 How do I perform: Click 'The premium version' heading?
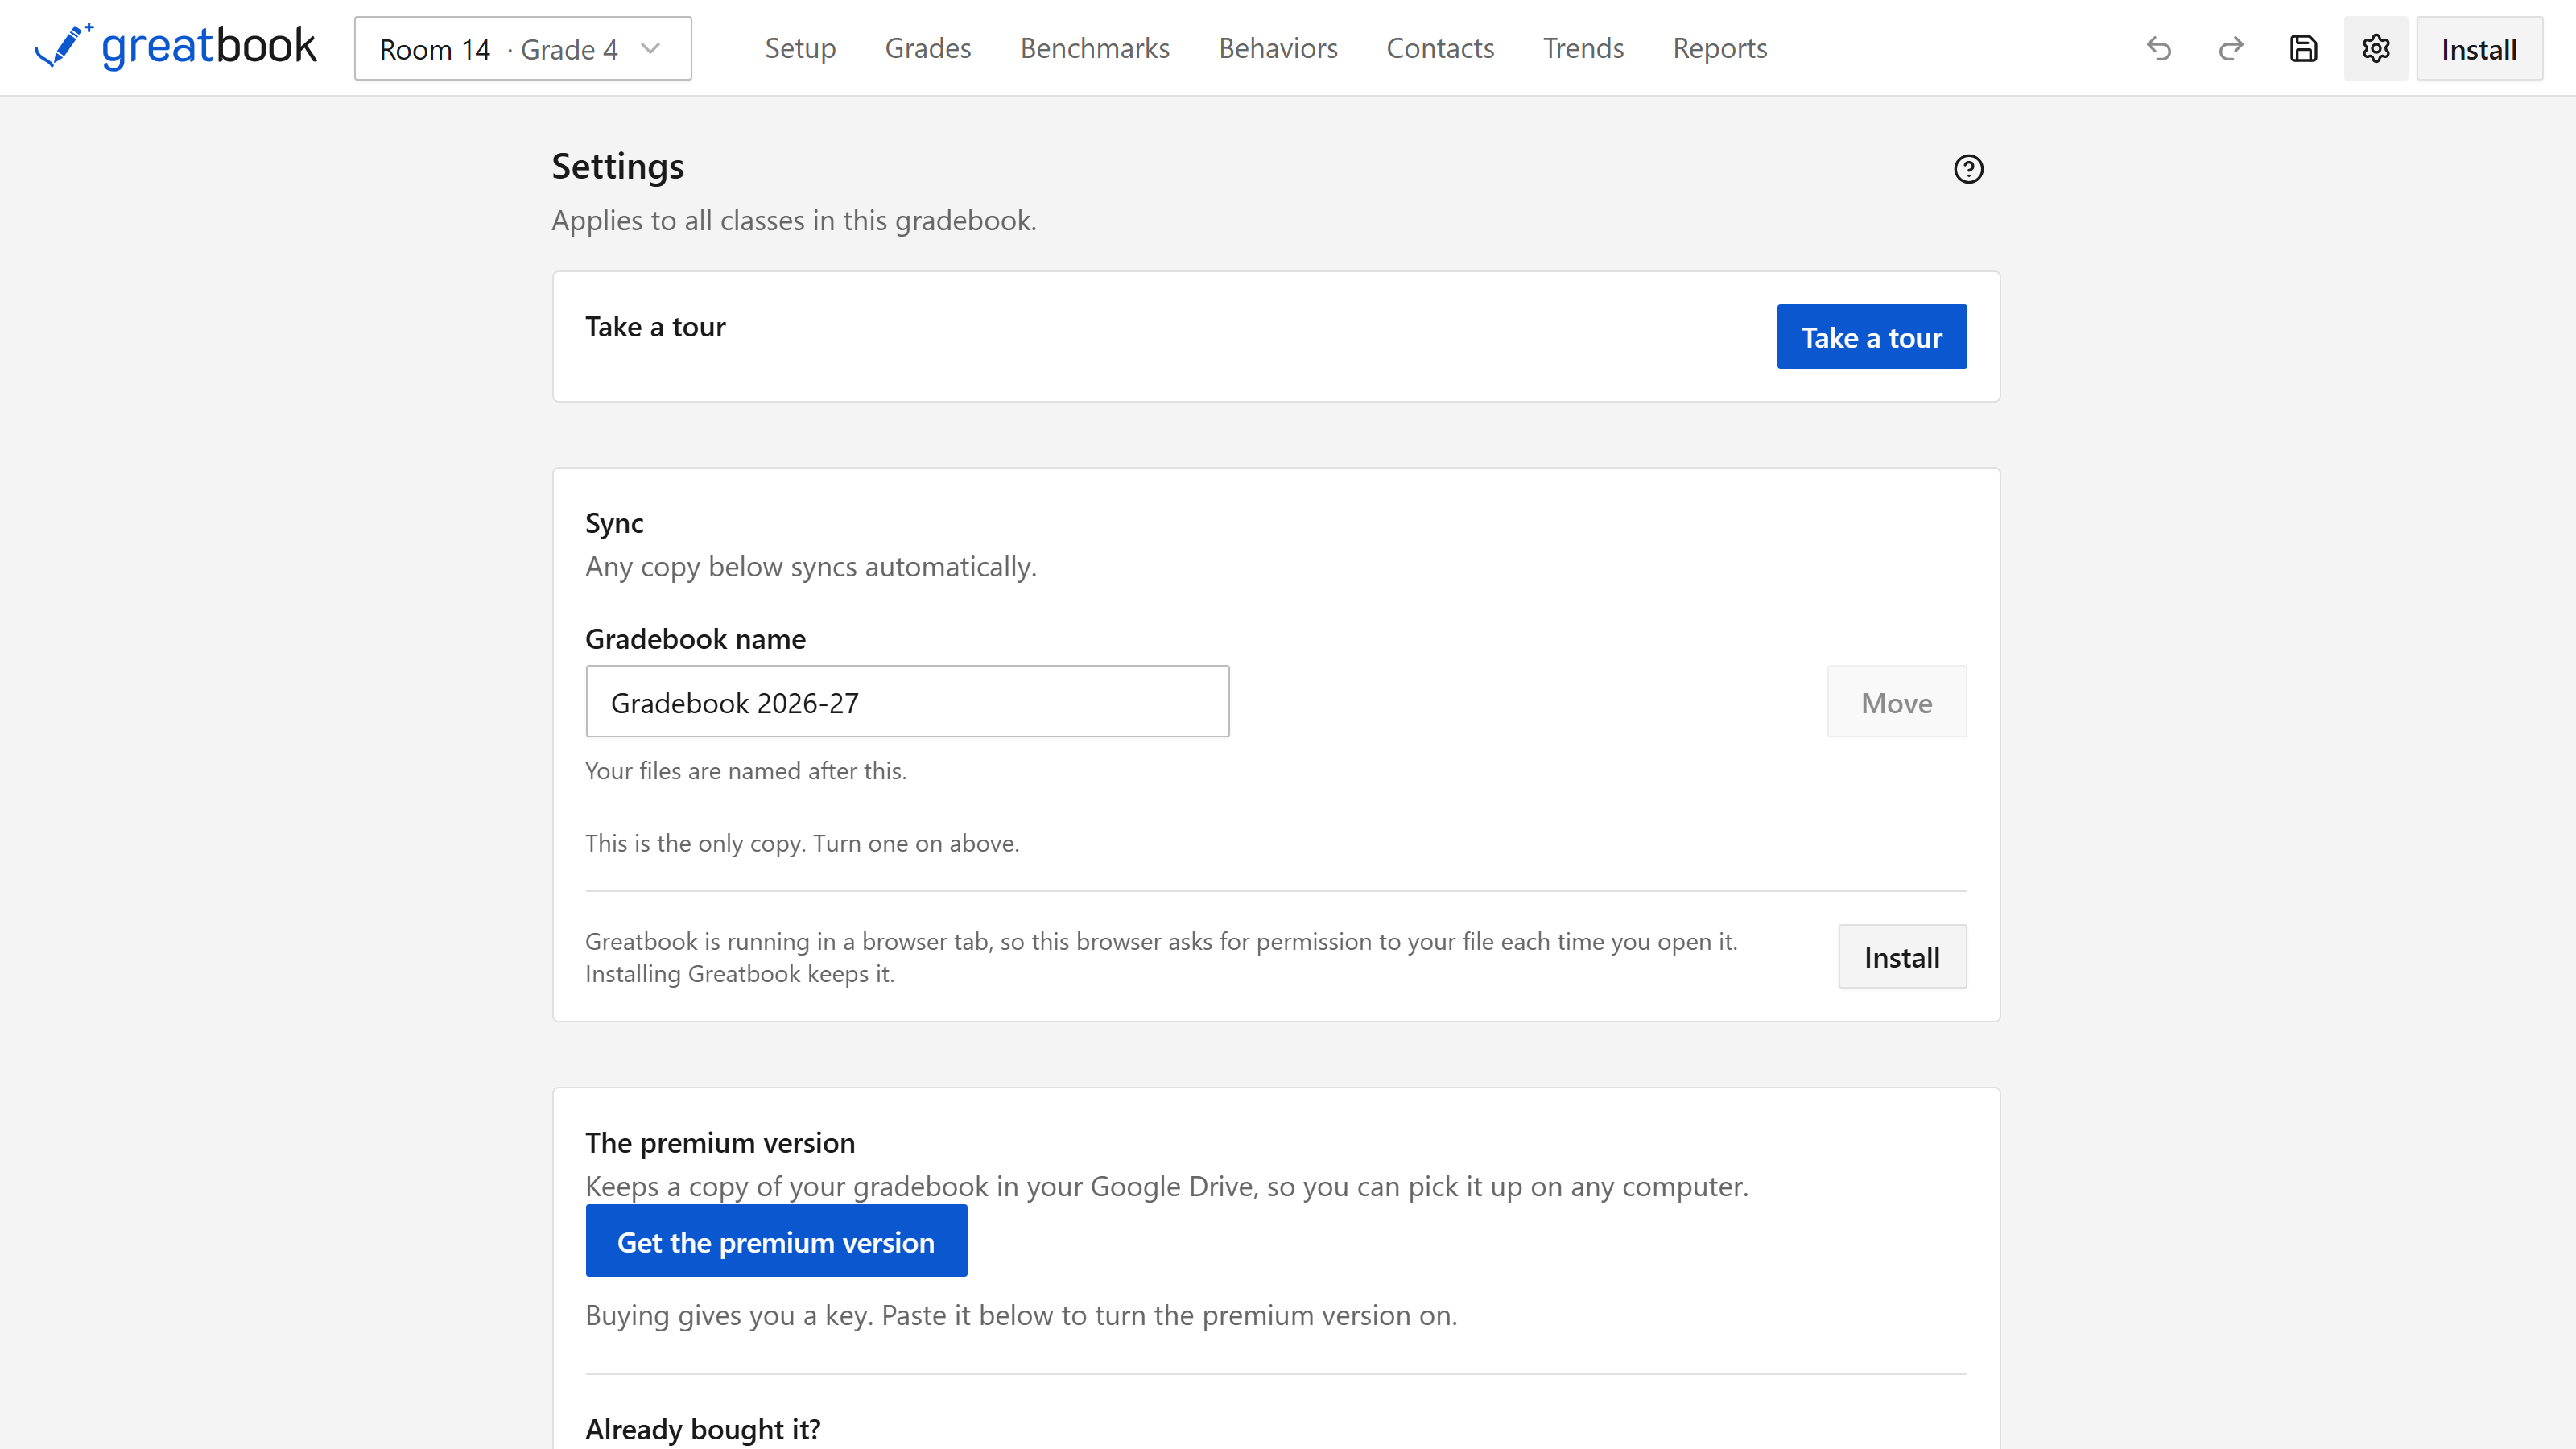pos(720,1143)
